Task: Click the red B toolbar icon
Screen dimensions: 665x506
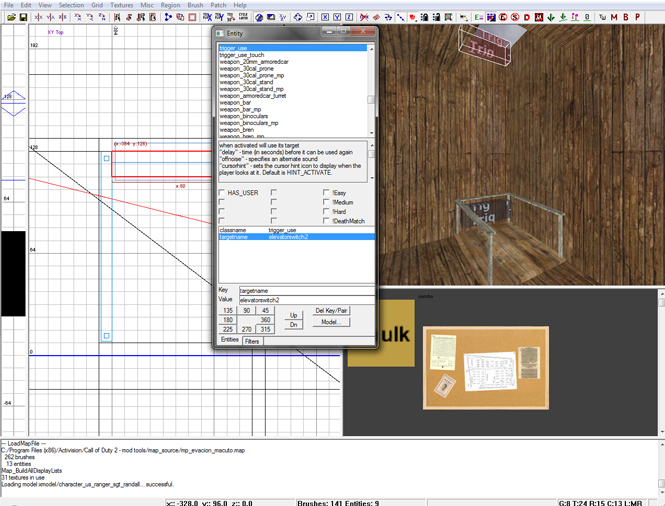Action: 626,17
